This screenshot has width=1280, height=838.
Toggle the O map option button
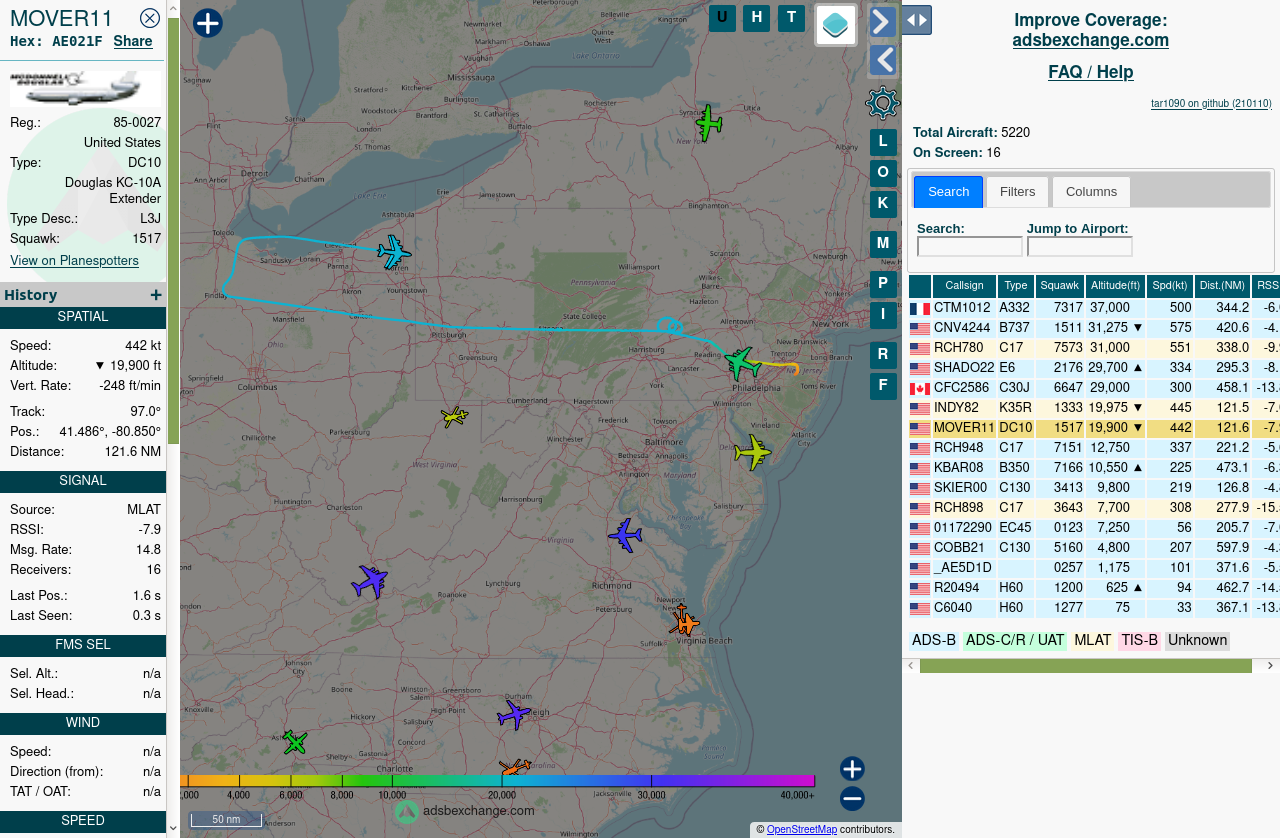pos(883,173)
